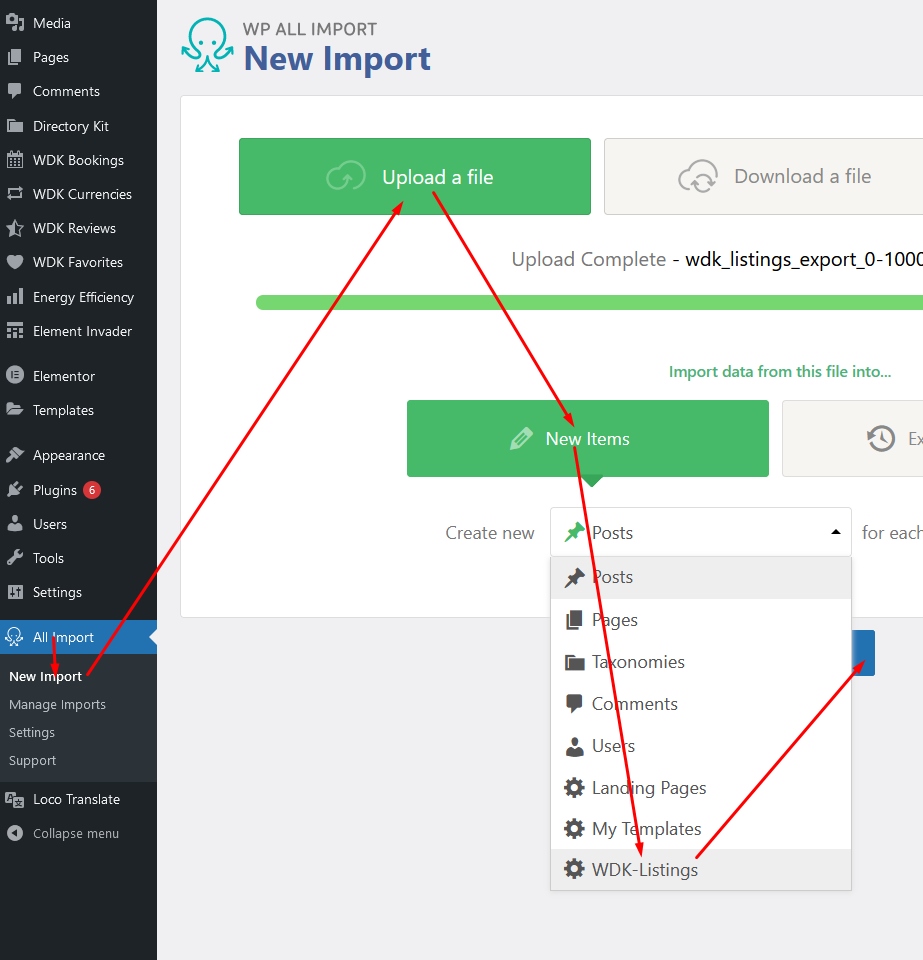Click the upload progress bar
This screenshot has height=960, width=923.
(589, 302)
